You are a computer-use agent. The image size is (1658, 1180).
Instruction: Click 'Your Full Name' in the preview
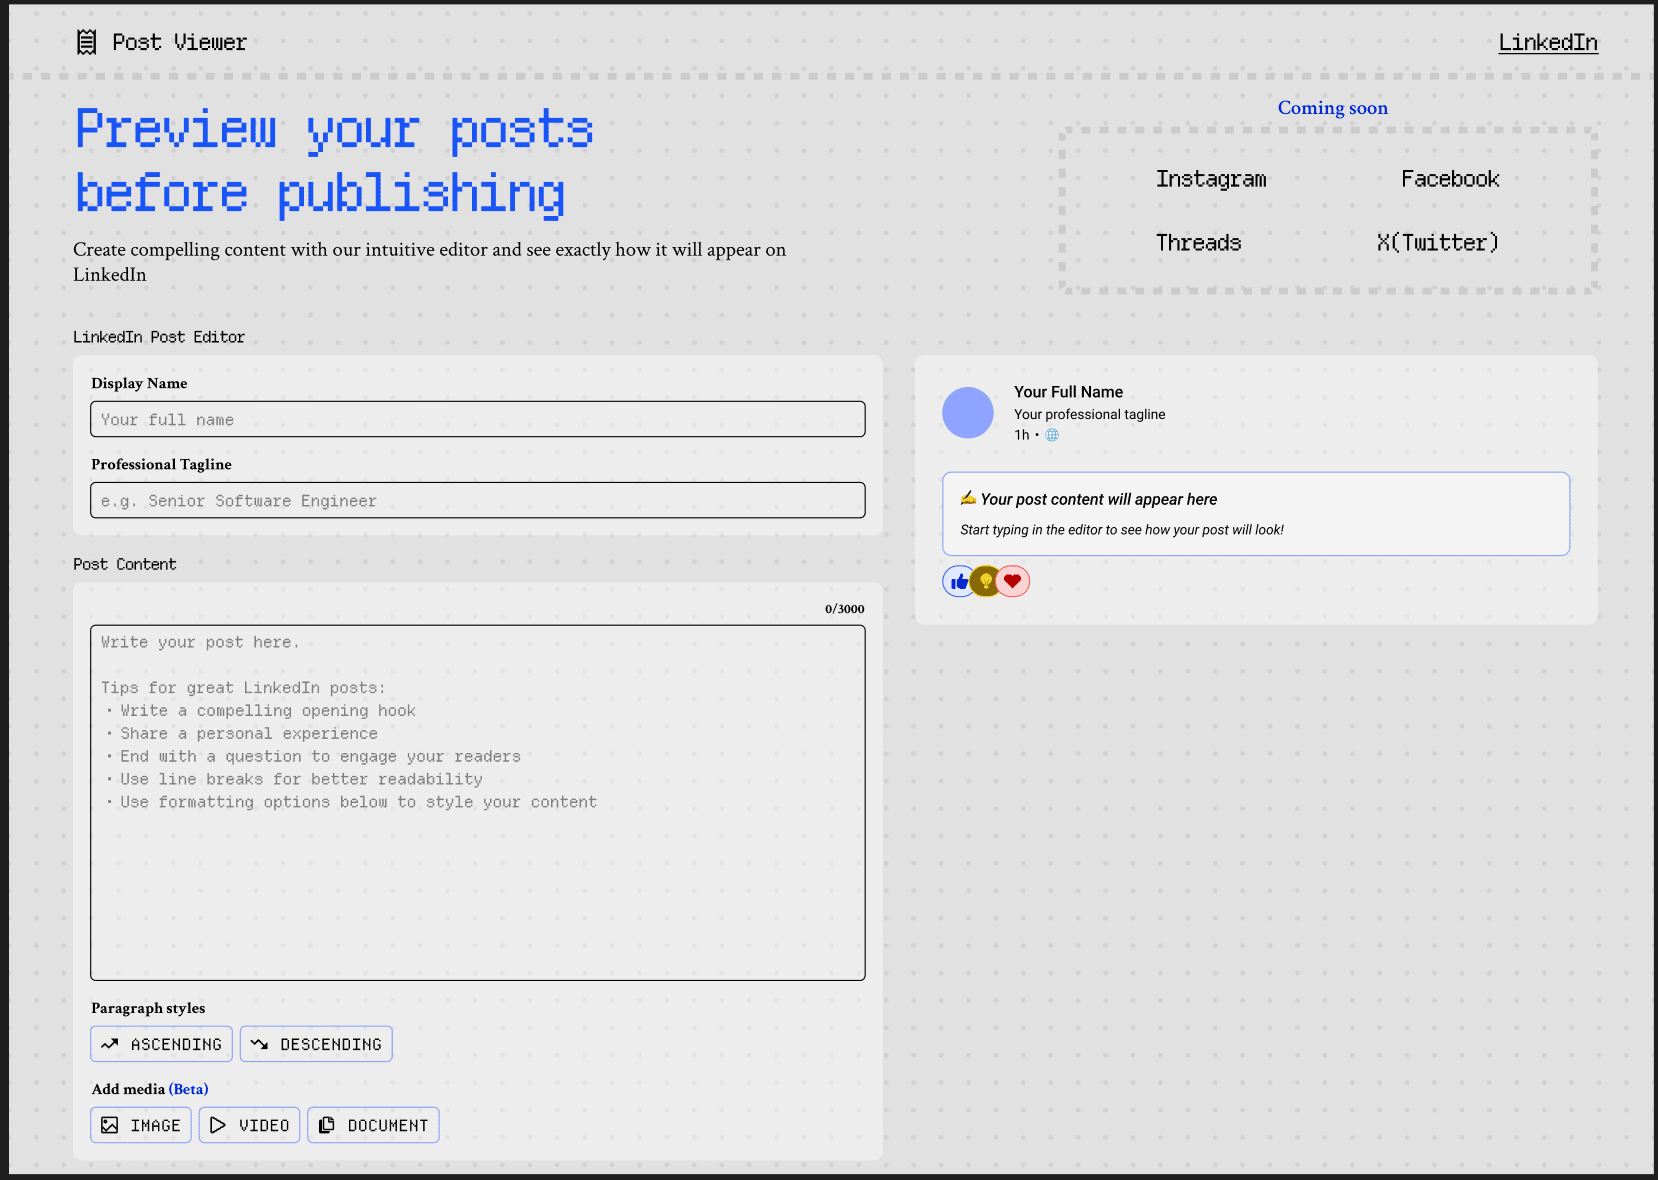coord(1068,392)
